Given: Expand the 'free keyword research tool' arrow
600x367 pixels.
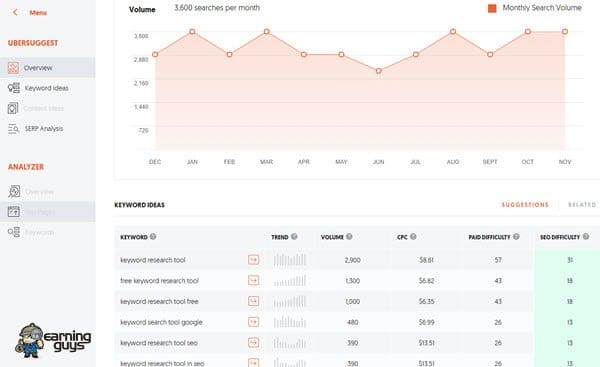Looking at the screenshot, I should click(x=253, y=281).
